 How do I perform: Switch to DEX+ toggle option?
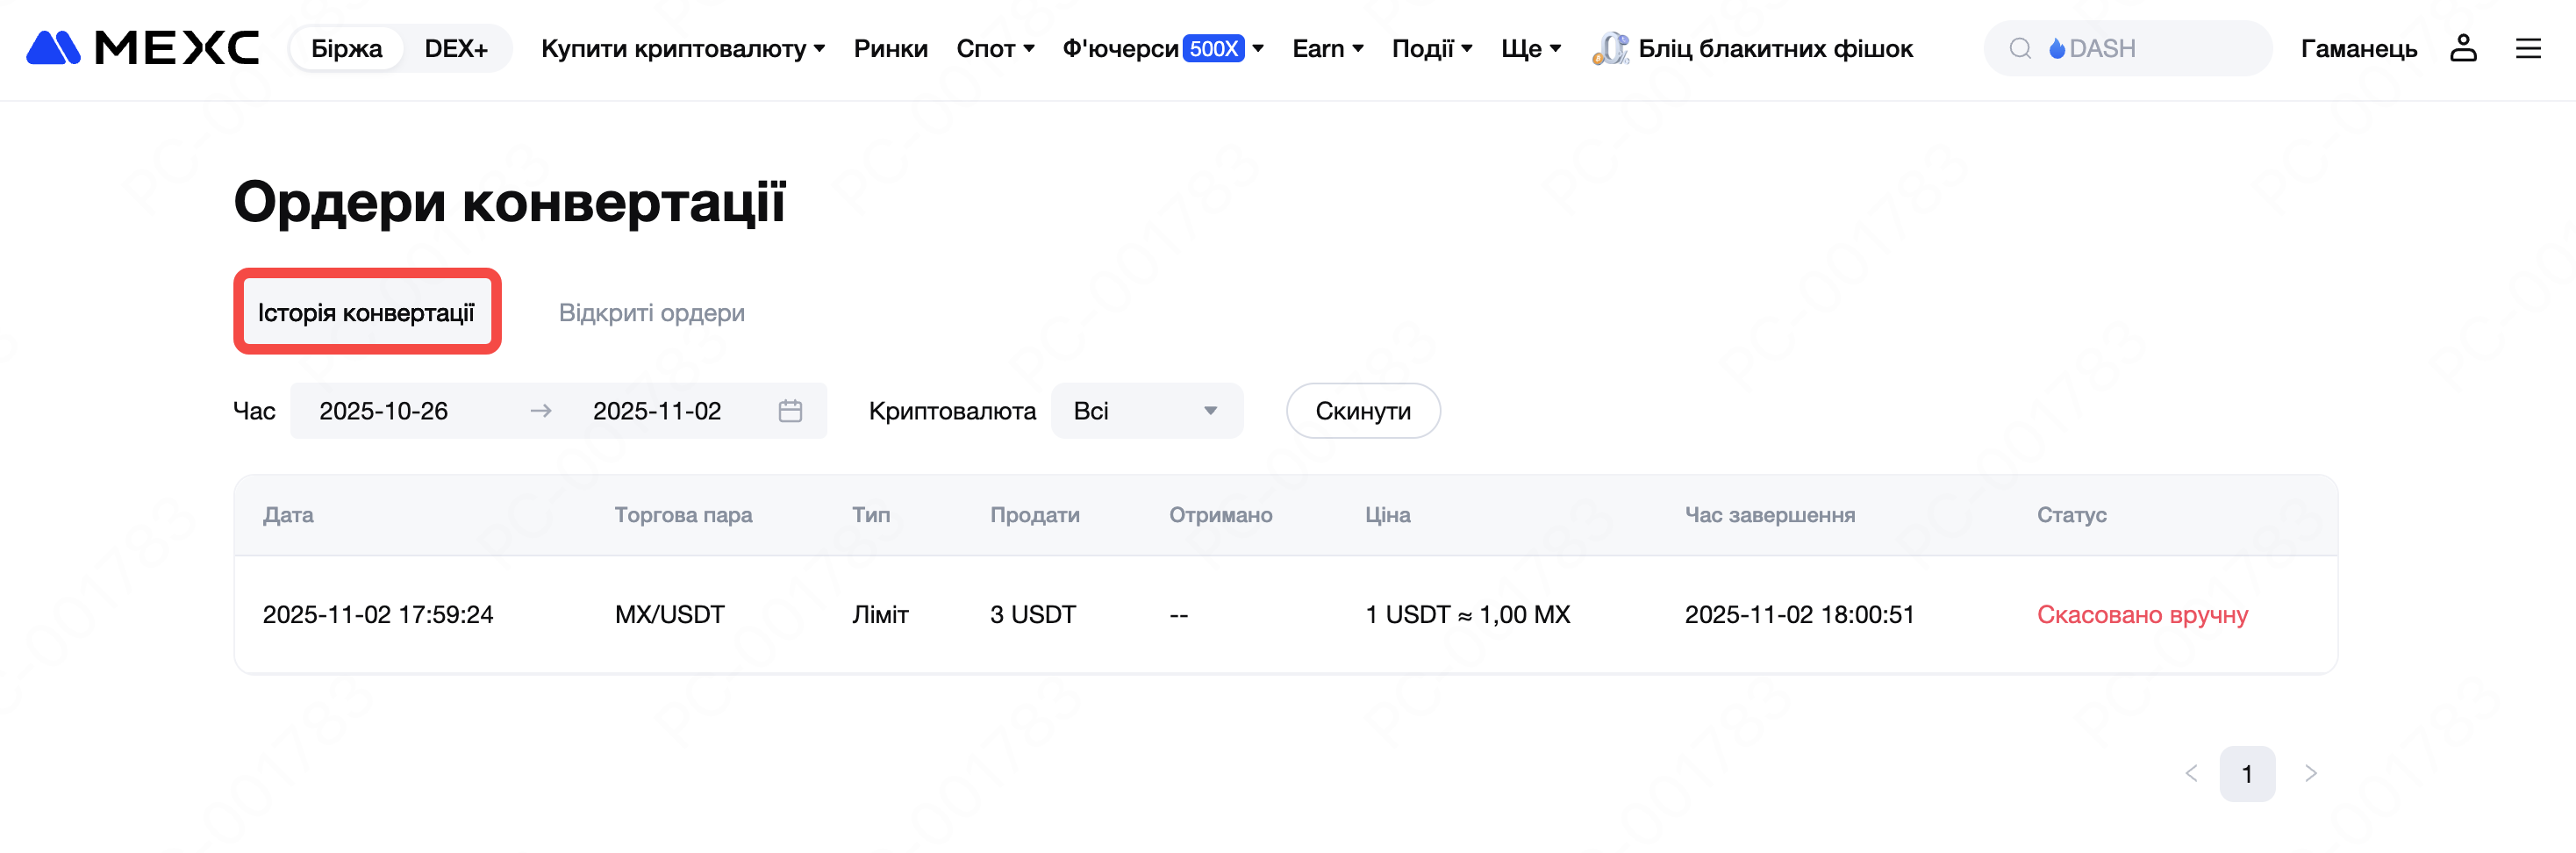click(x=456, y=48)
